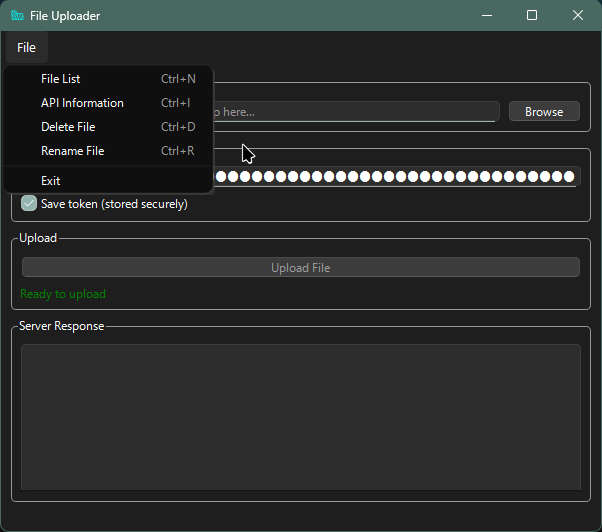This screenshot has height=532, width=602.
Task: Close the File Uploader window
Action: [578, 16]
